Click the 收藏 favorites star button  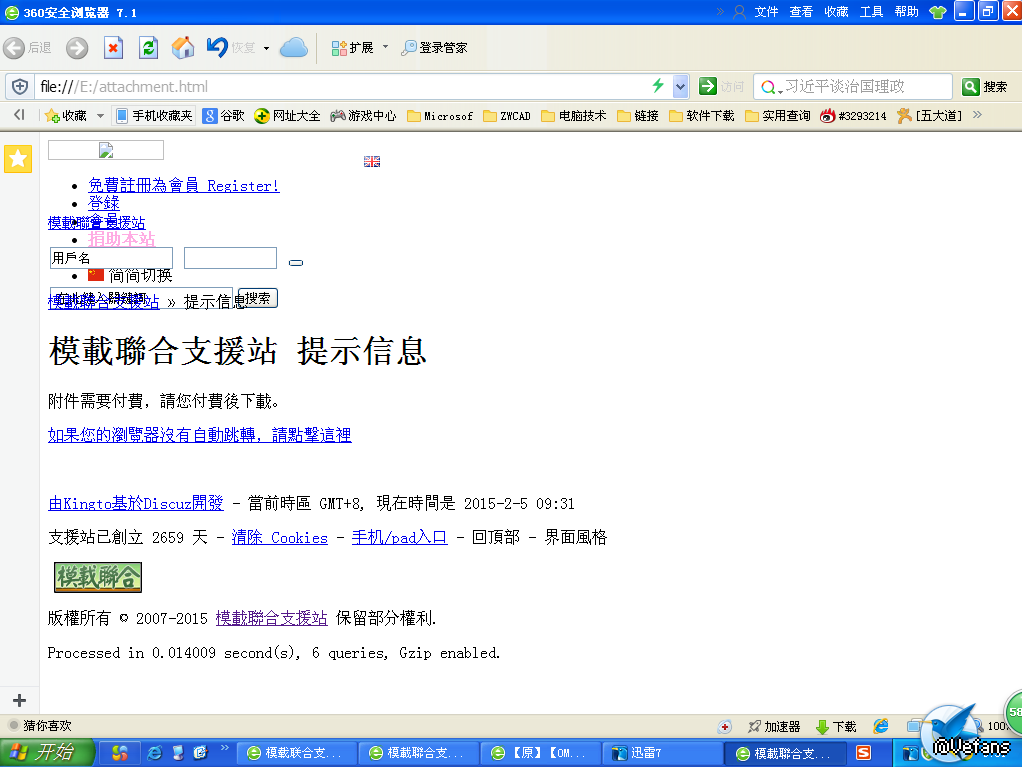[x=66, y=116]
